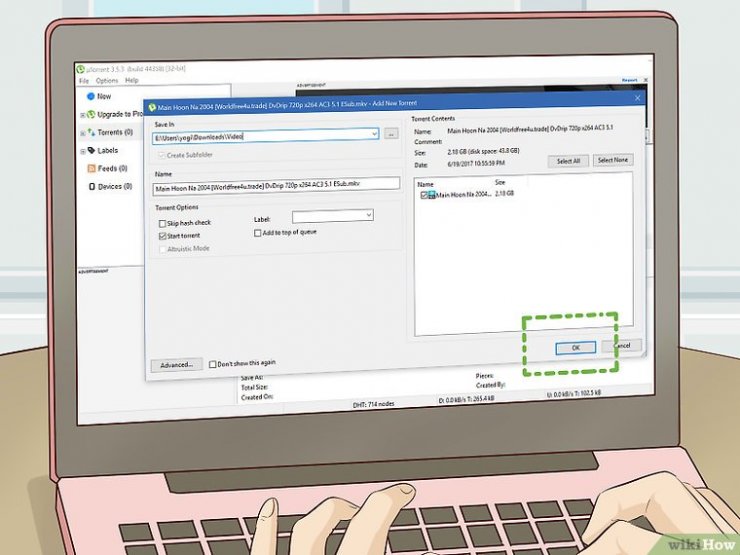Select Upgrade to Pro in the sidebar
Image resolution: width=740 pixels, height=555 pixels.
(120, 114)
